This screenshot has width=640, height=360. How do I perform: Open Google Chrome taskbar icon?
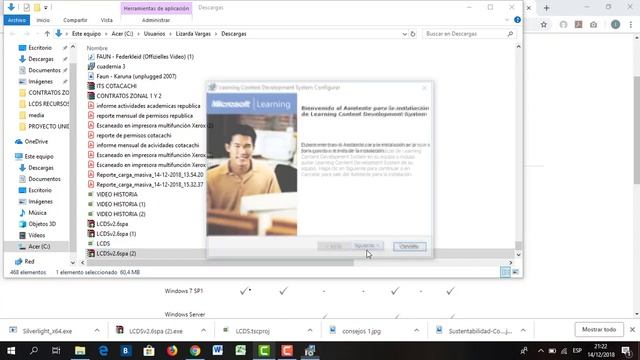195,351
